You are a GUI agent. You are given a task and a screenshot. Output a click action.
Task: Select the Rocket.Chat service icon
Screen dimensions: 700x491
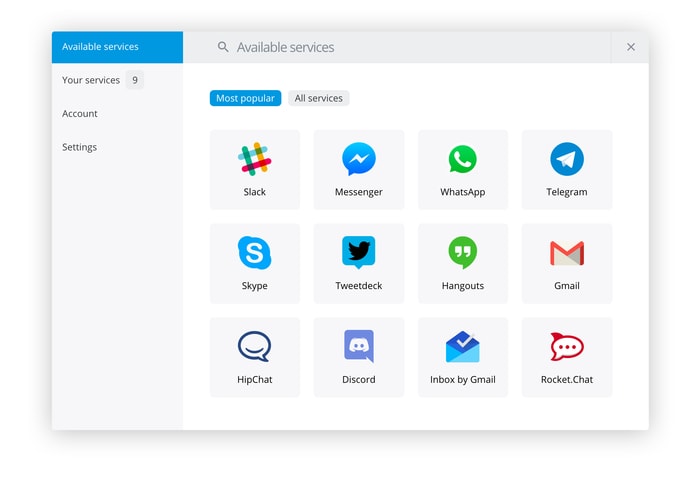coord(566,347)
